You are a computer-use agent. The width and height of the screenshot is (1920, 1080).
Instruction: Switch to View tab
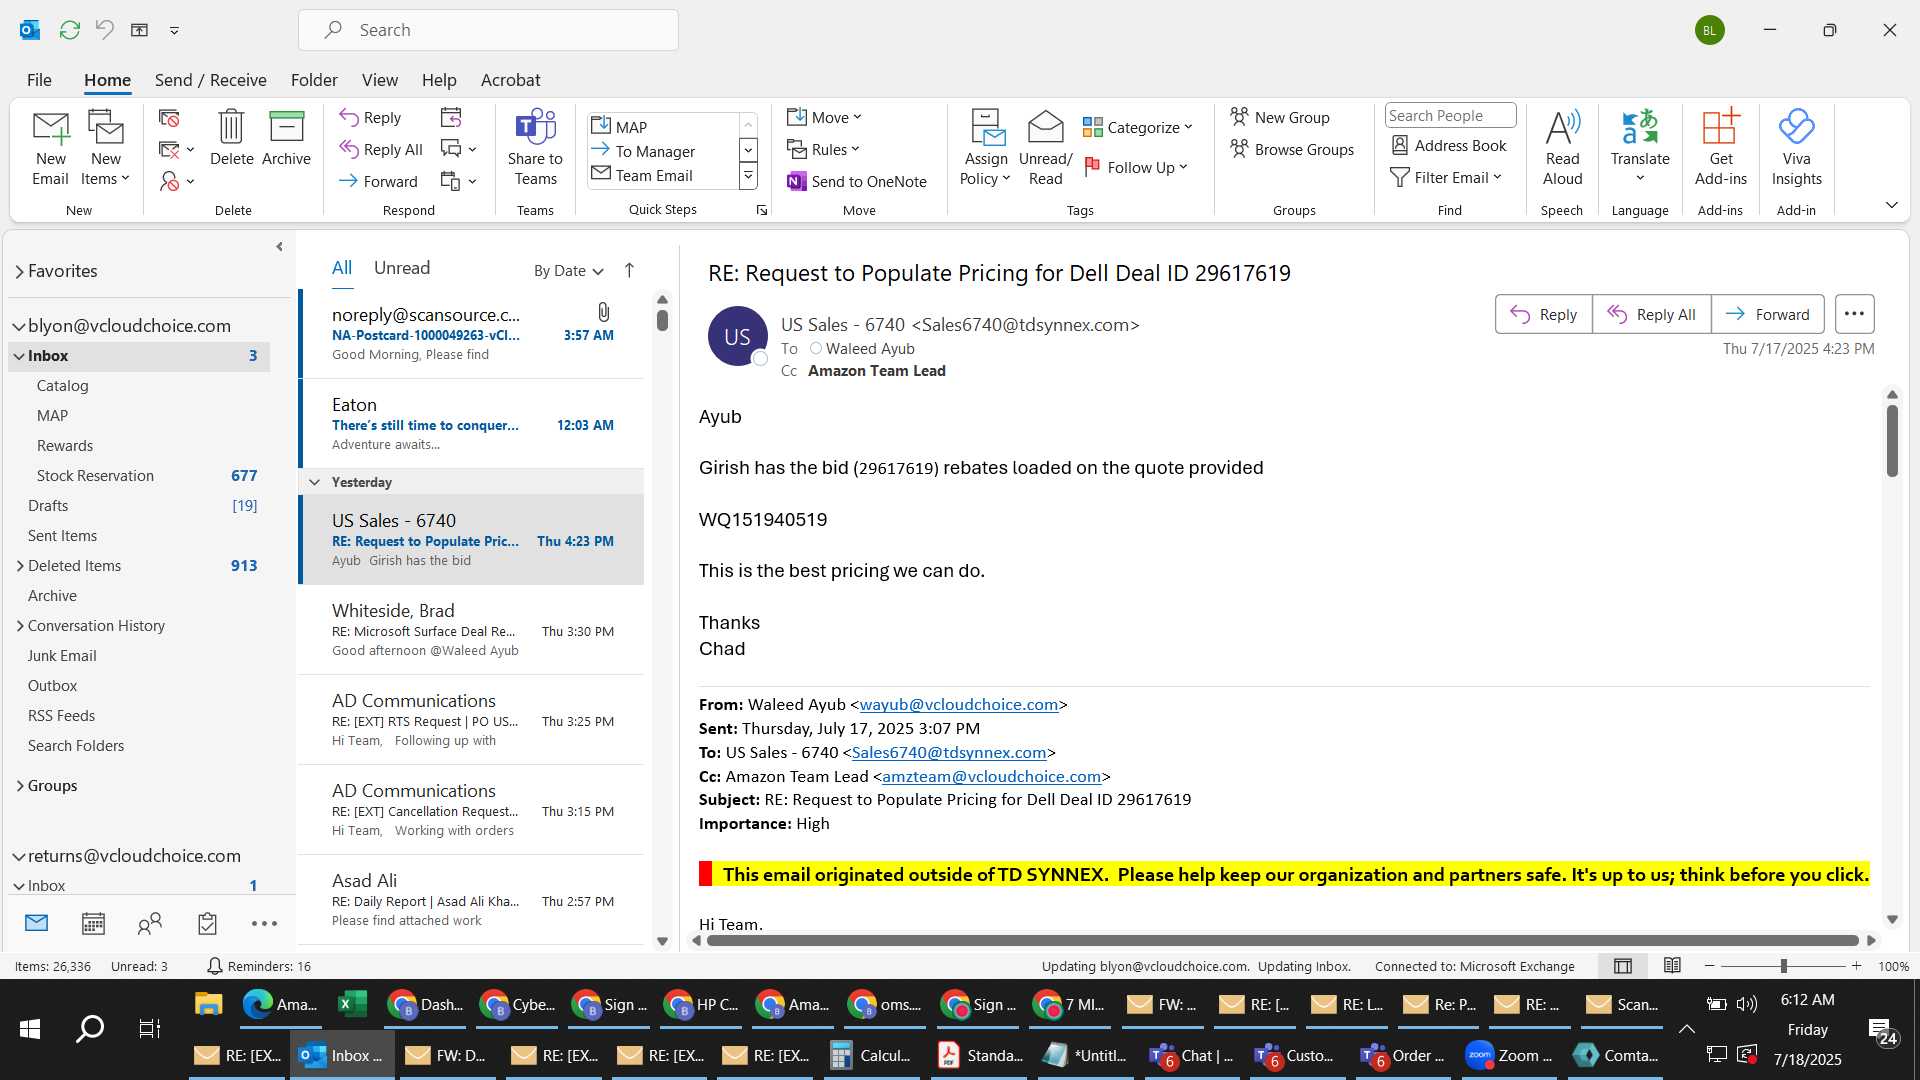[379, 80]
